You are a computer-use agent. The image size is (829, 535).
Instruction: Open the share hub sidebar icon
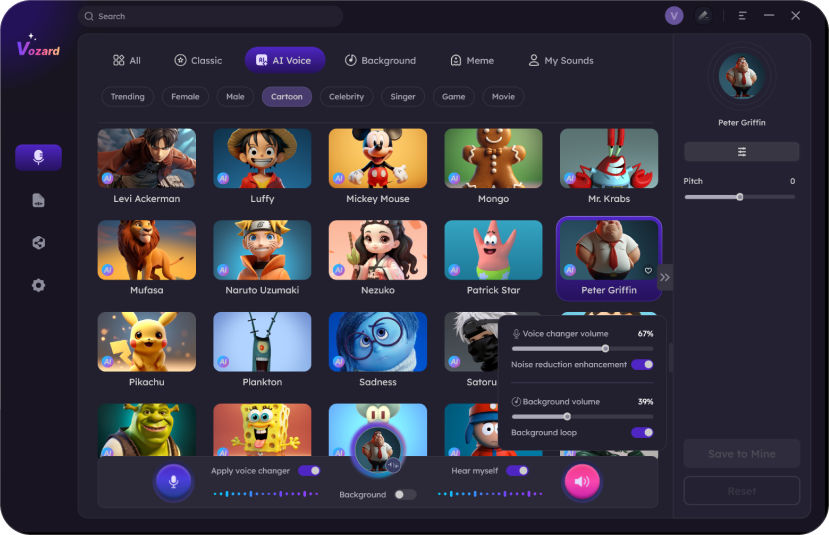[39, 243]
